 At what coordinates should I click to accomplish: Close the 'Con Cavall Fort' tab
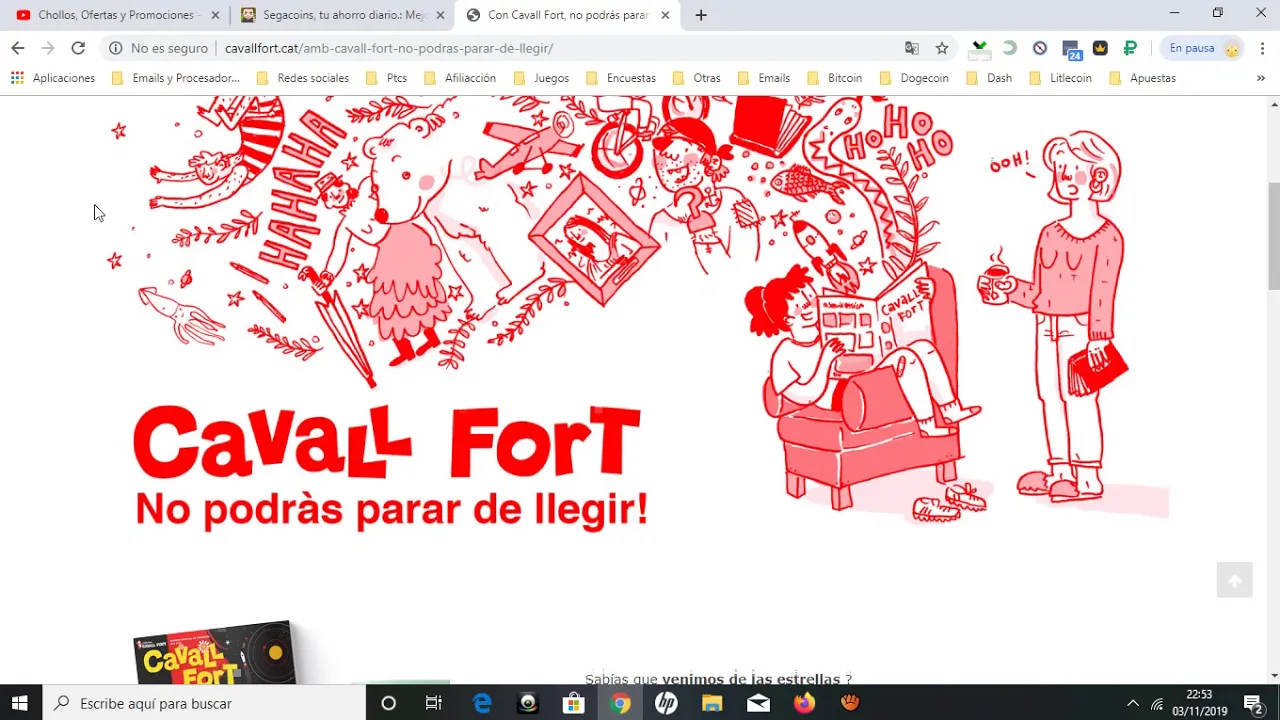pos(665,15)
